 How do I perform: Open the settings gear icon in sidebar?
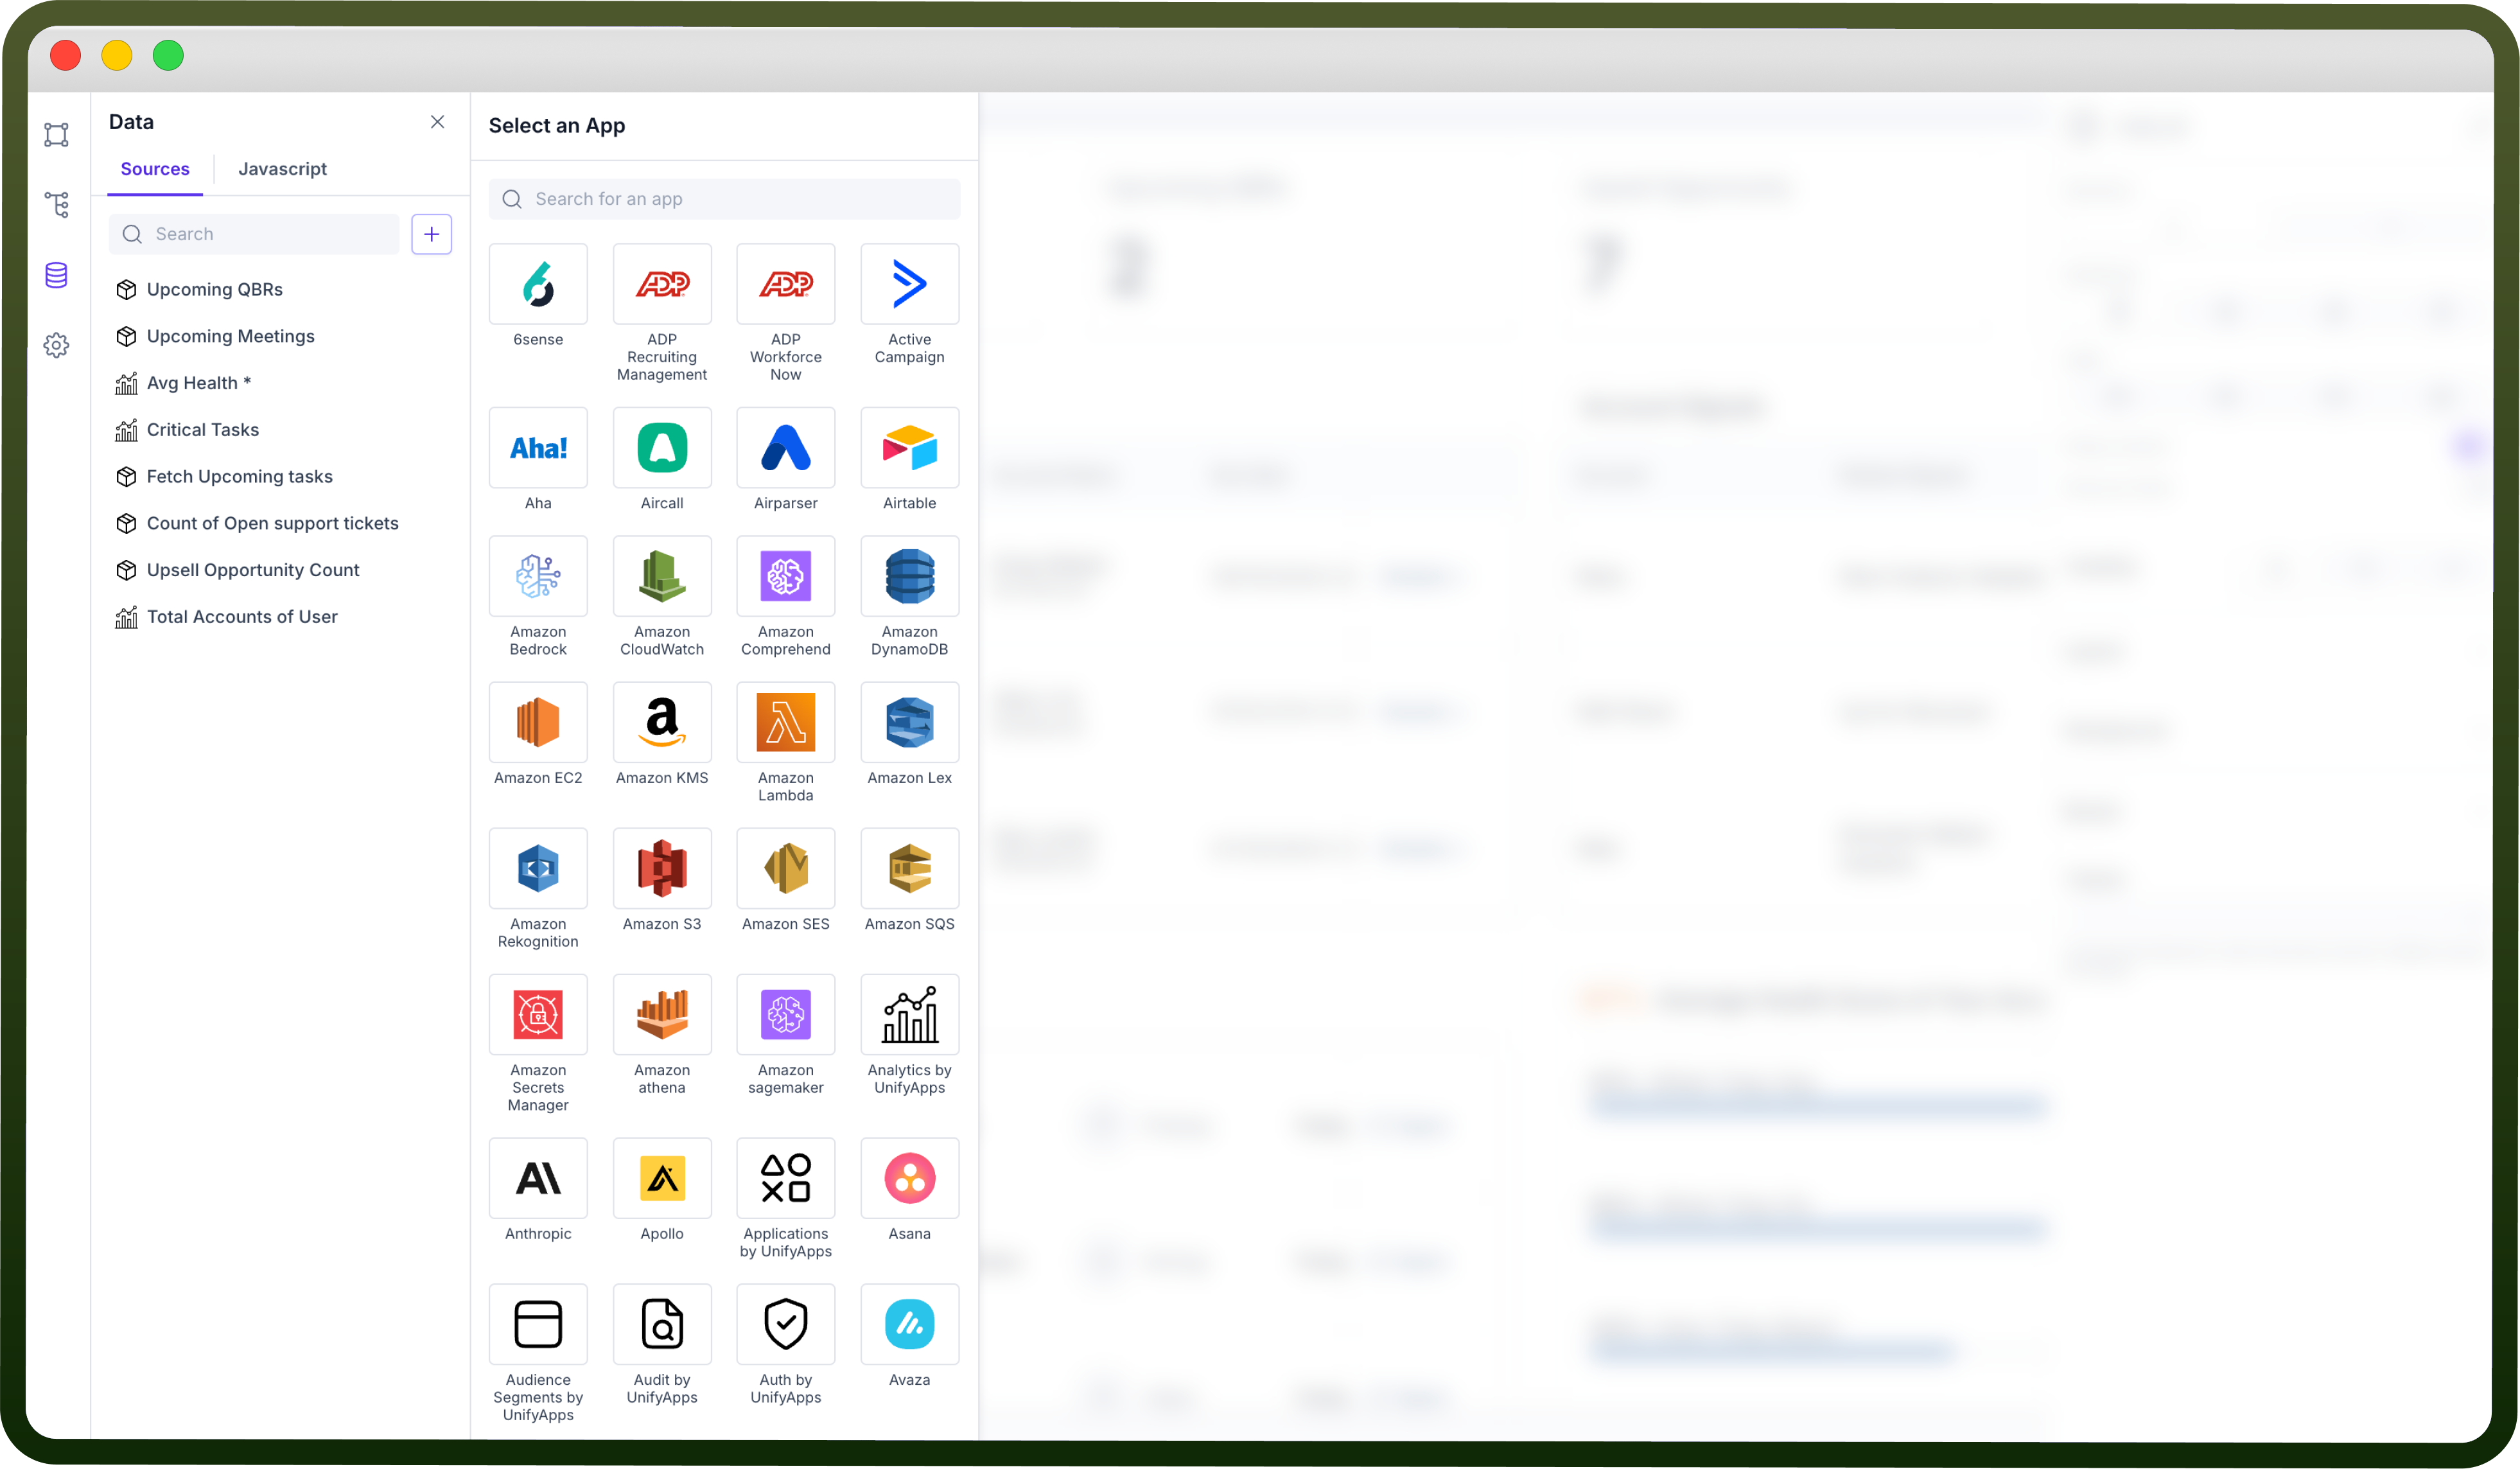[x=57, y=345]
